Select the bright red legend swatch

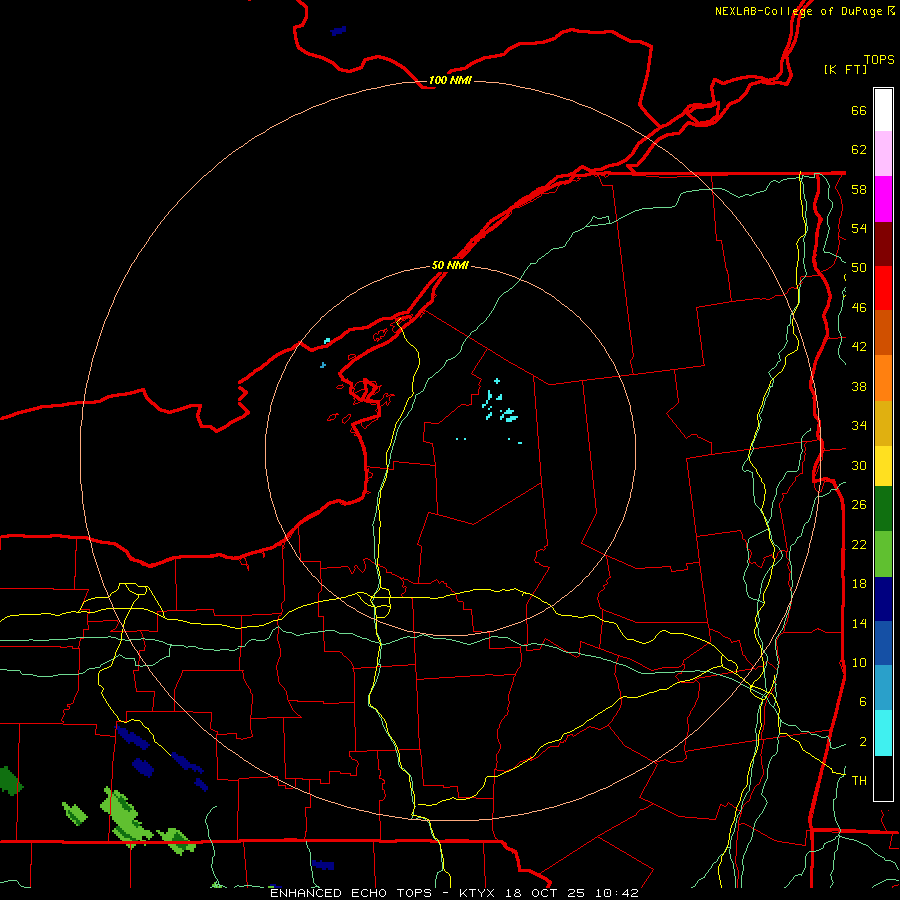coord(883,288)
